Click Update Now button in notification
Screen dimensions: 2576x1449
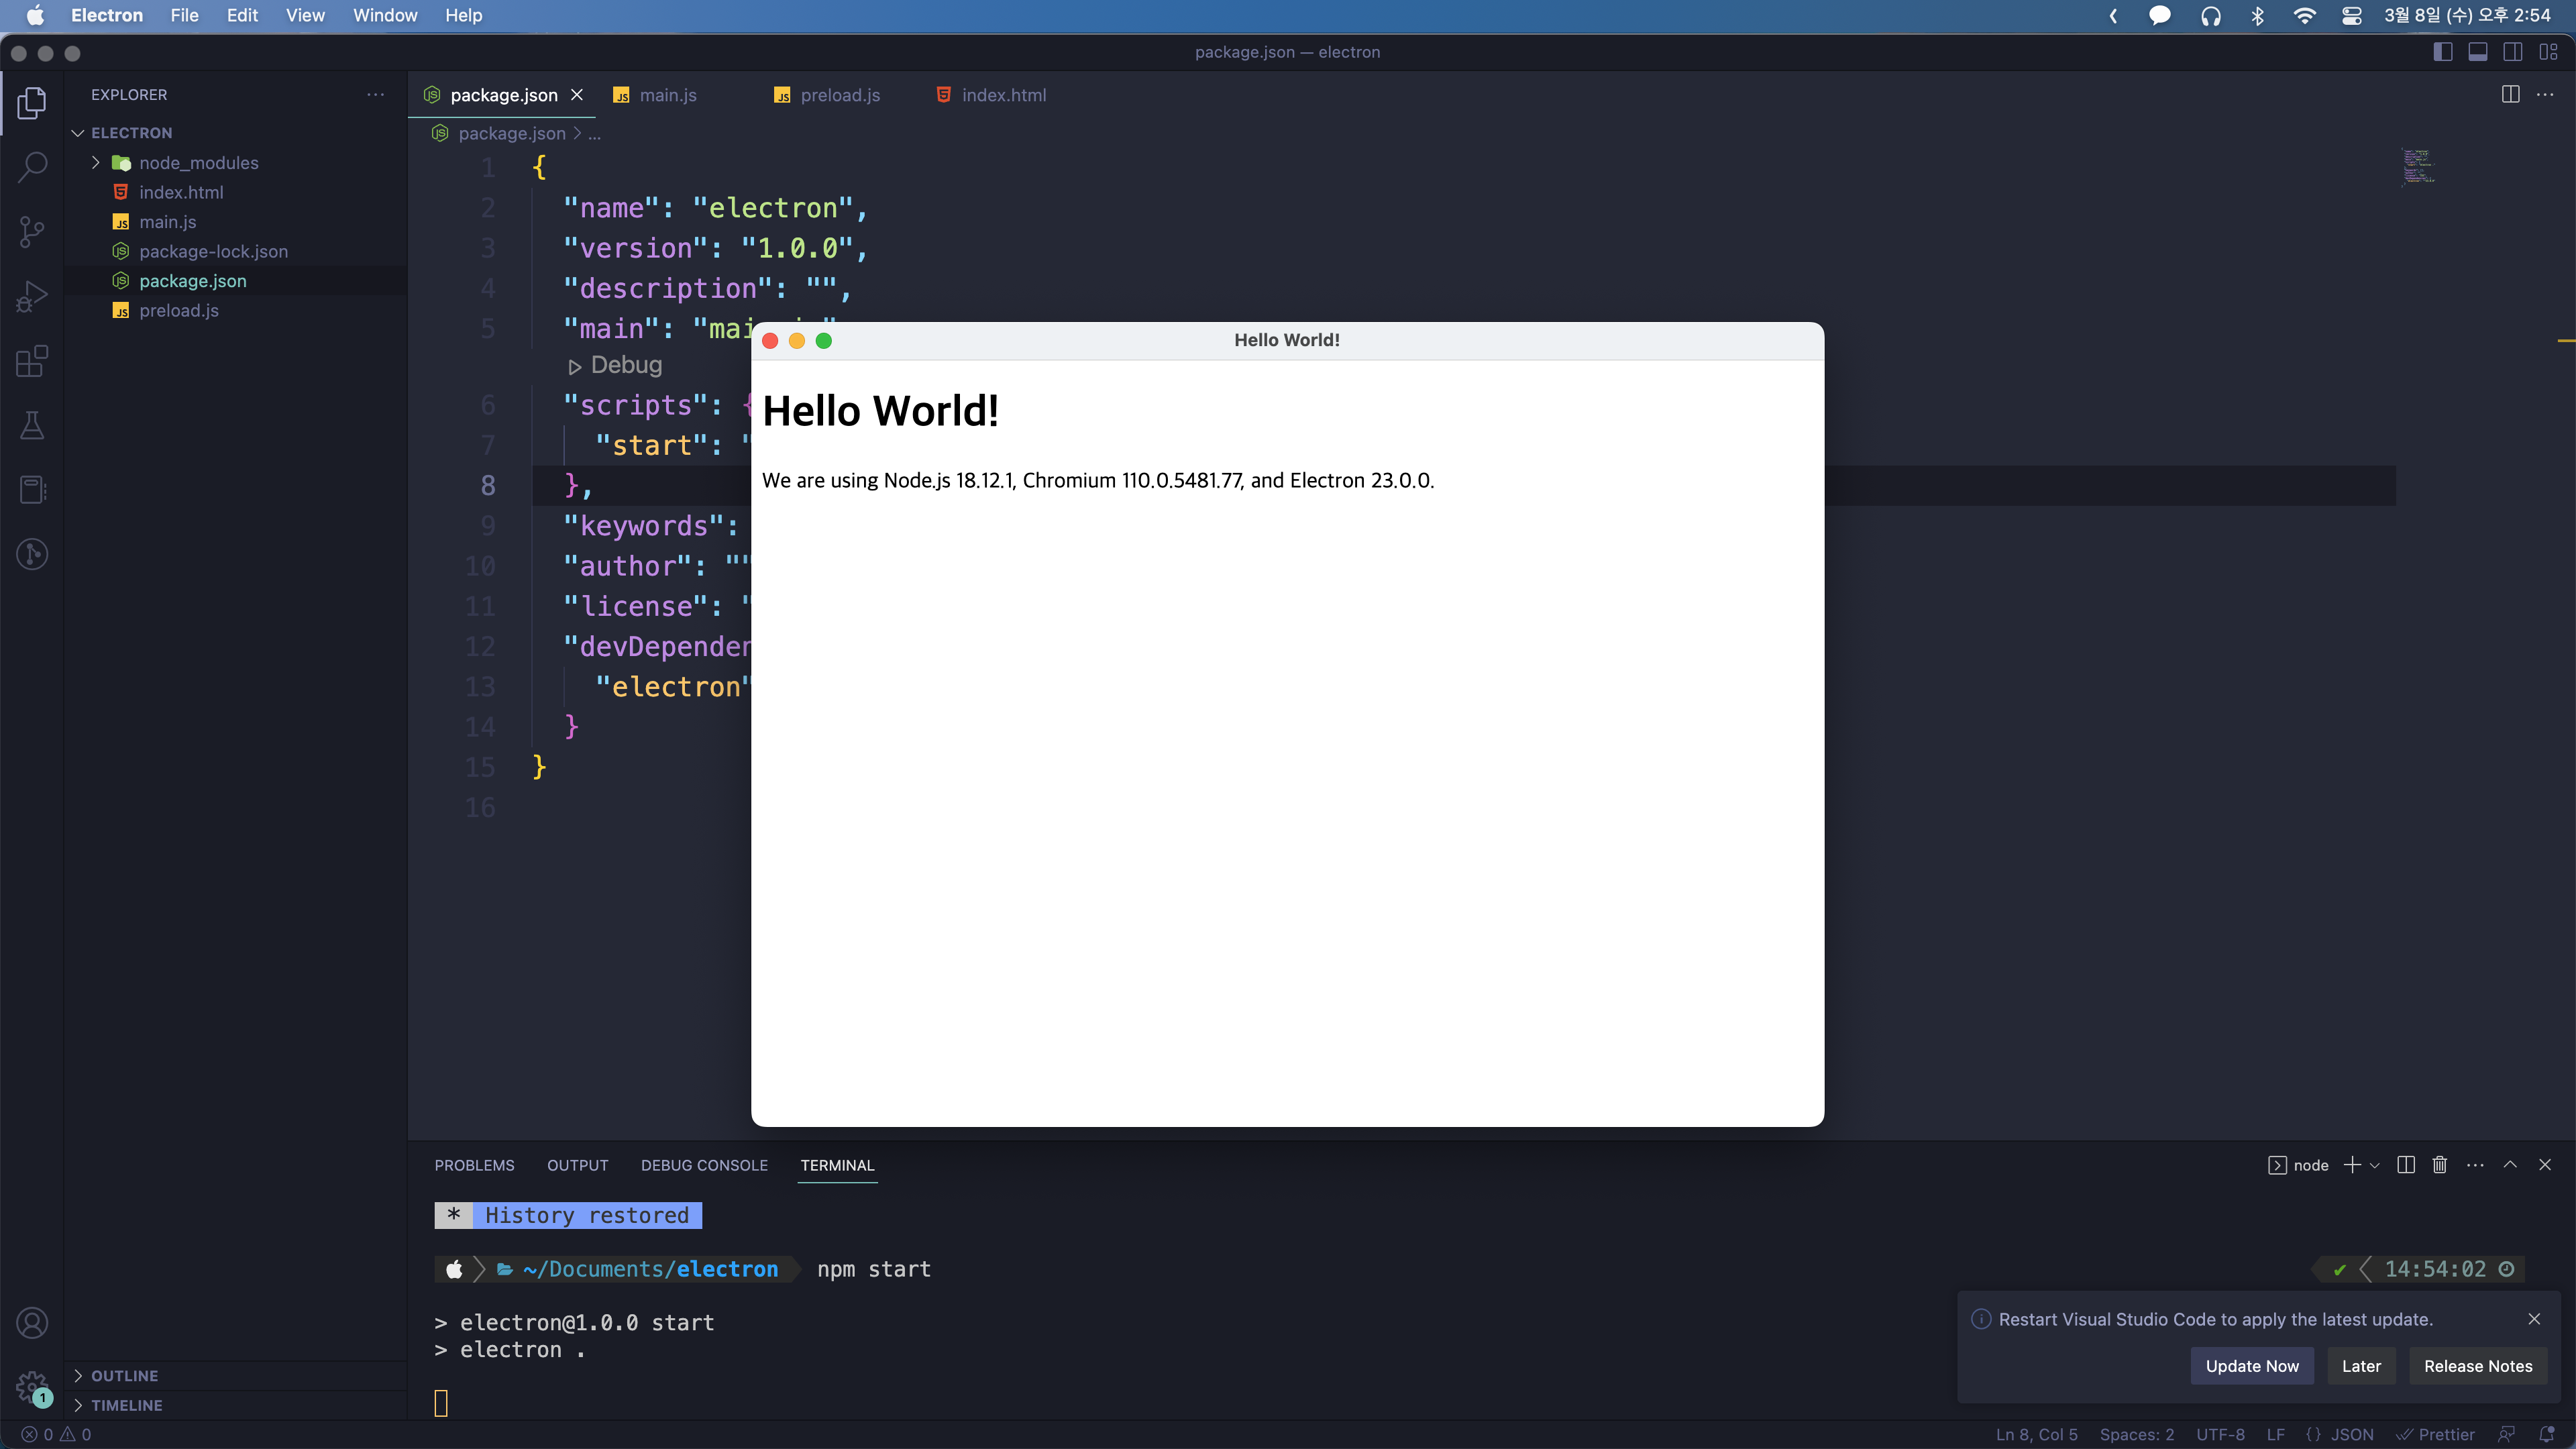click(2252, 1364)
